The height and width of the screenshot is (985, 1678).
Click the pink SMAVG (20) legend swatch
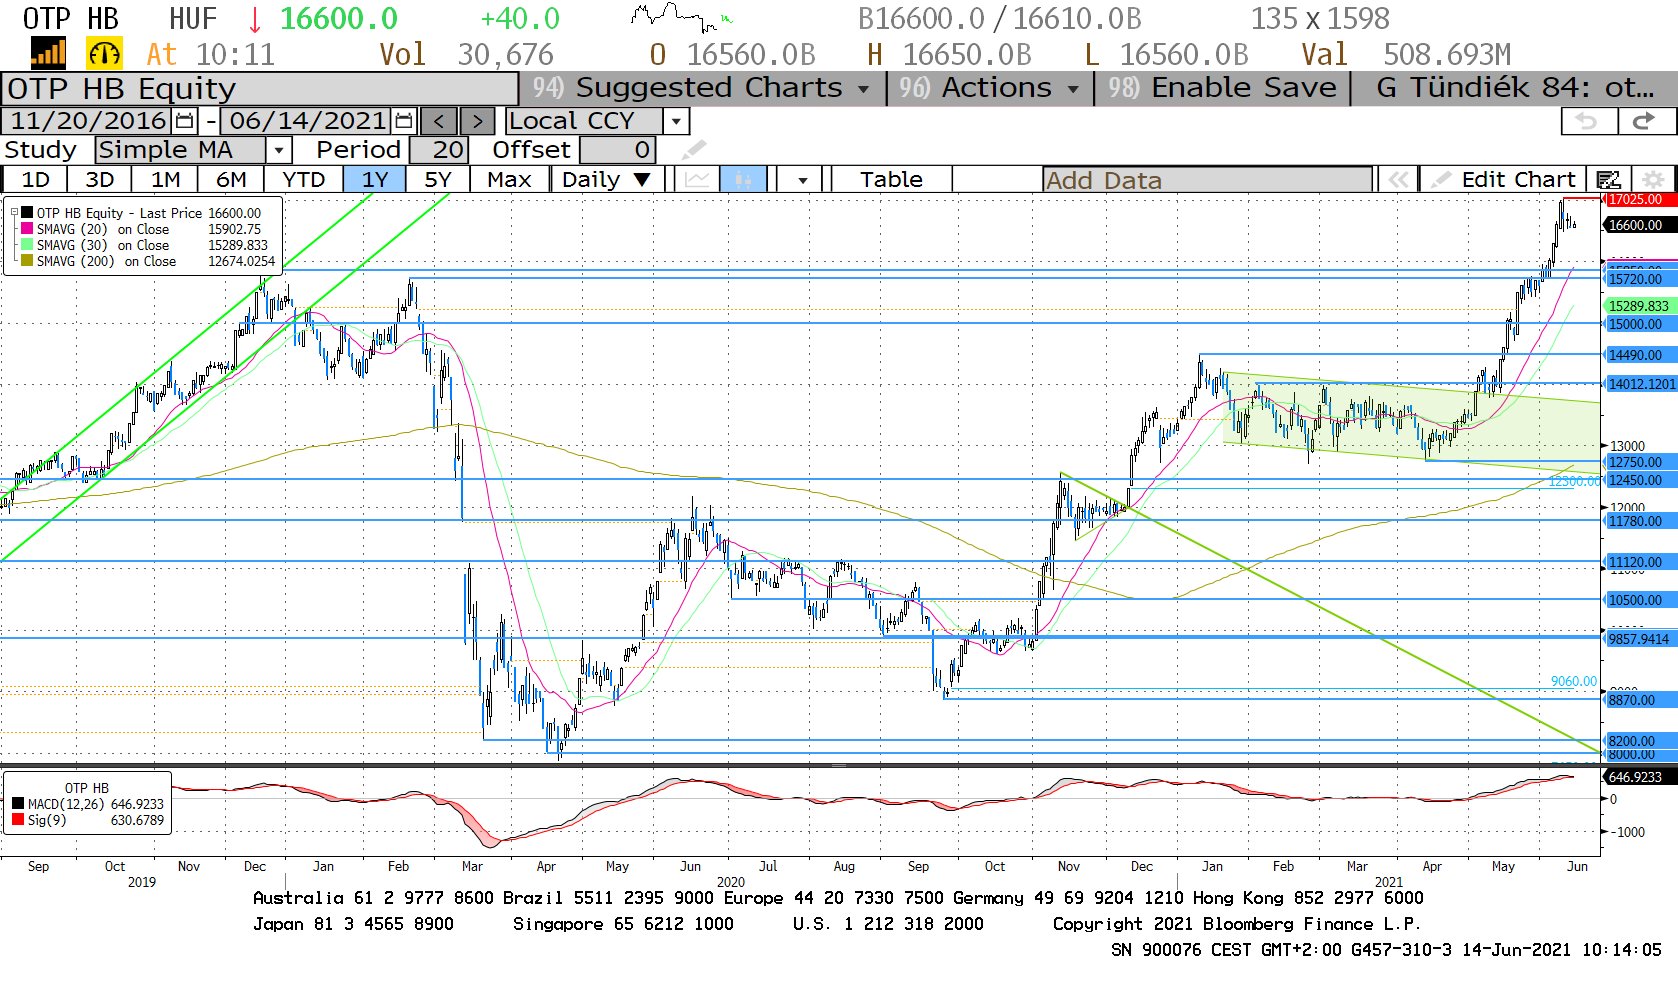tap(27, 229)
